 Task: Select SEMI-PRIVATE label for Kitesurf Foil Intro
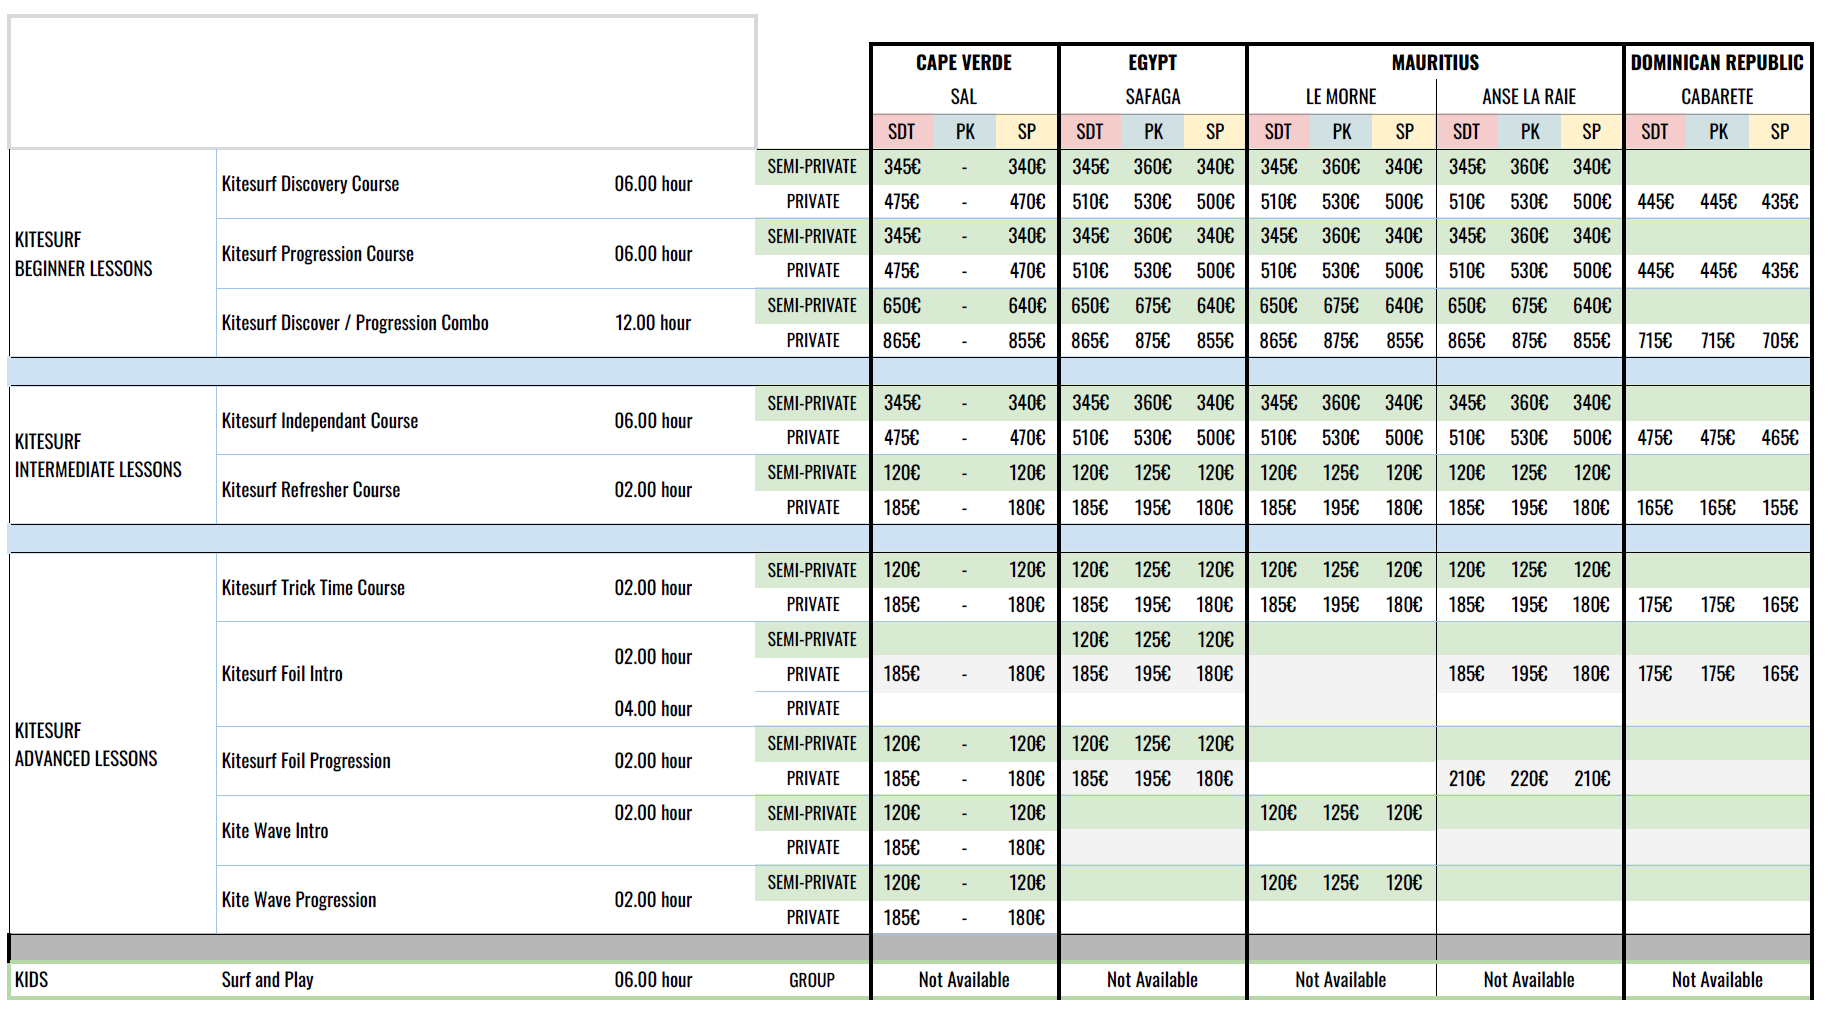[x=812, y=640]
